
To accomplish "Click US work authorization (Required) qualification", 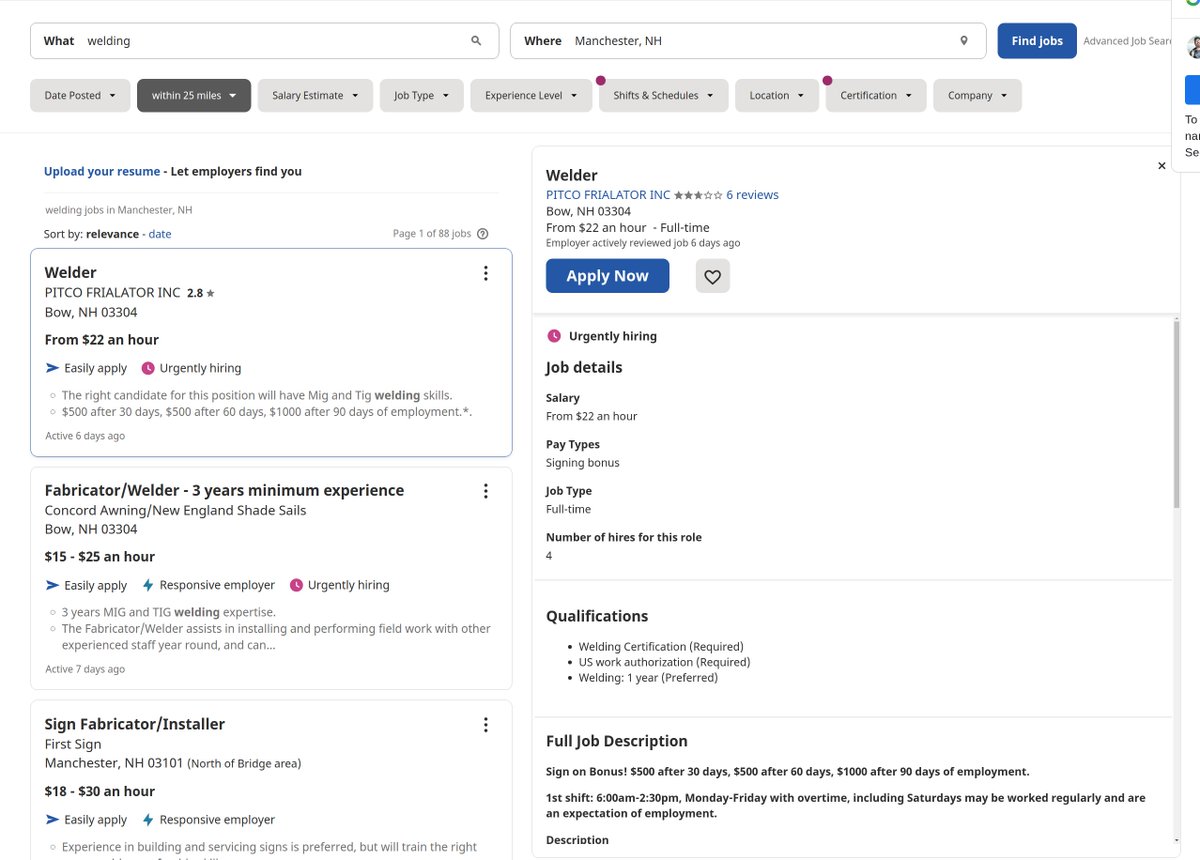I will click(664, 662).
